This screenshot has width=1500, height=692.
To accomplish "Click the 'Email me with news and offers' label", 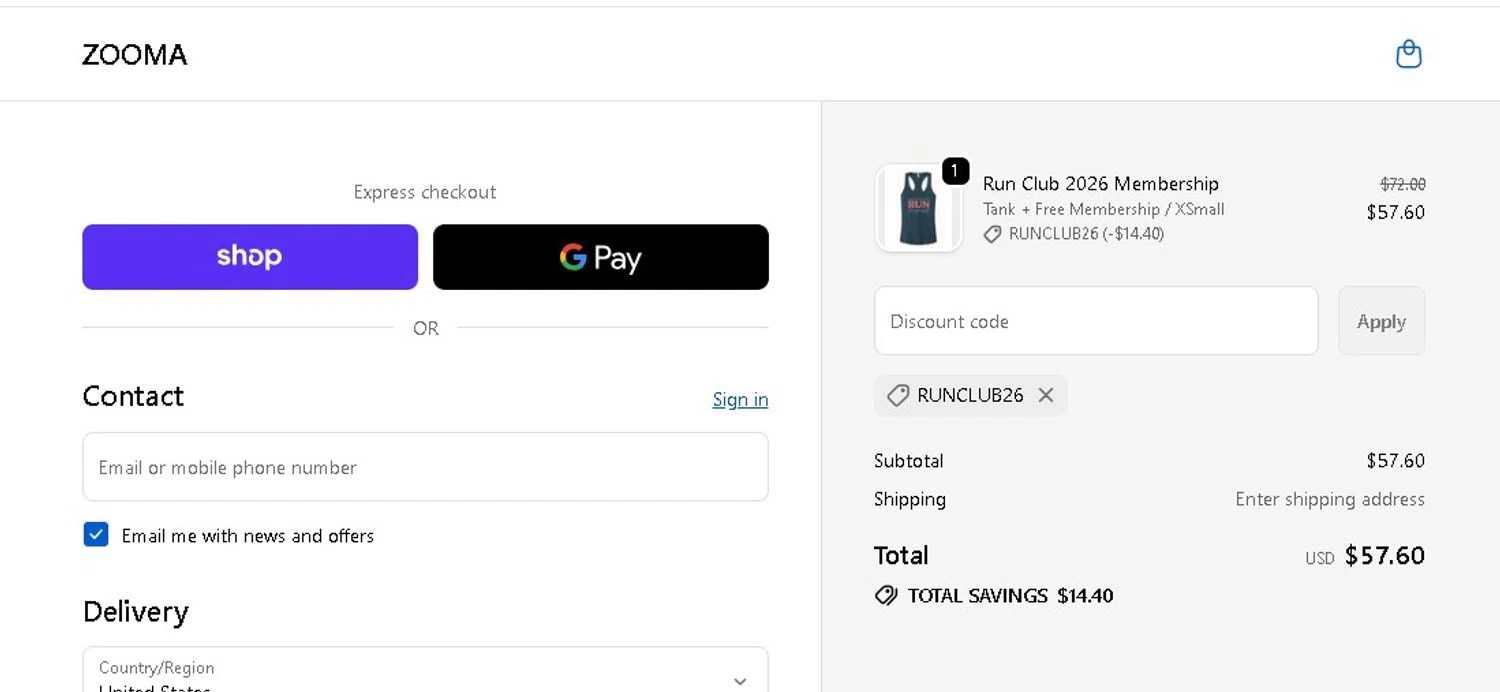I will tap(248, 536).
